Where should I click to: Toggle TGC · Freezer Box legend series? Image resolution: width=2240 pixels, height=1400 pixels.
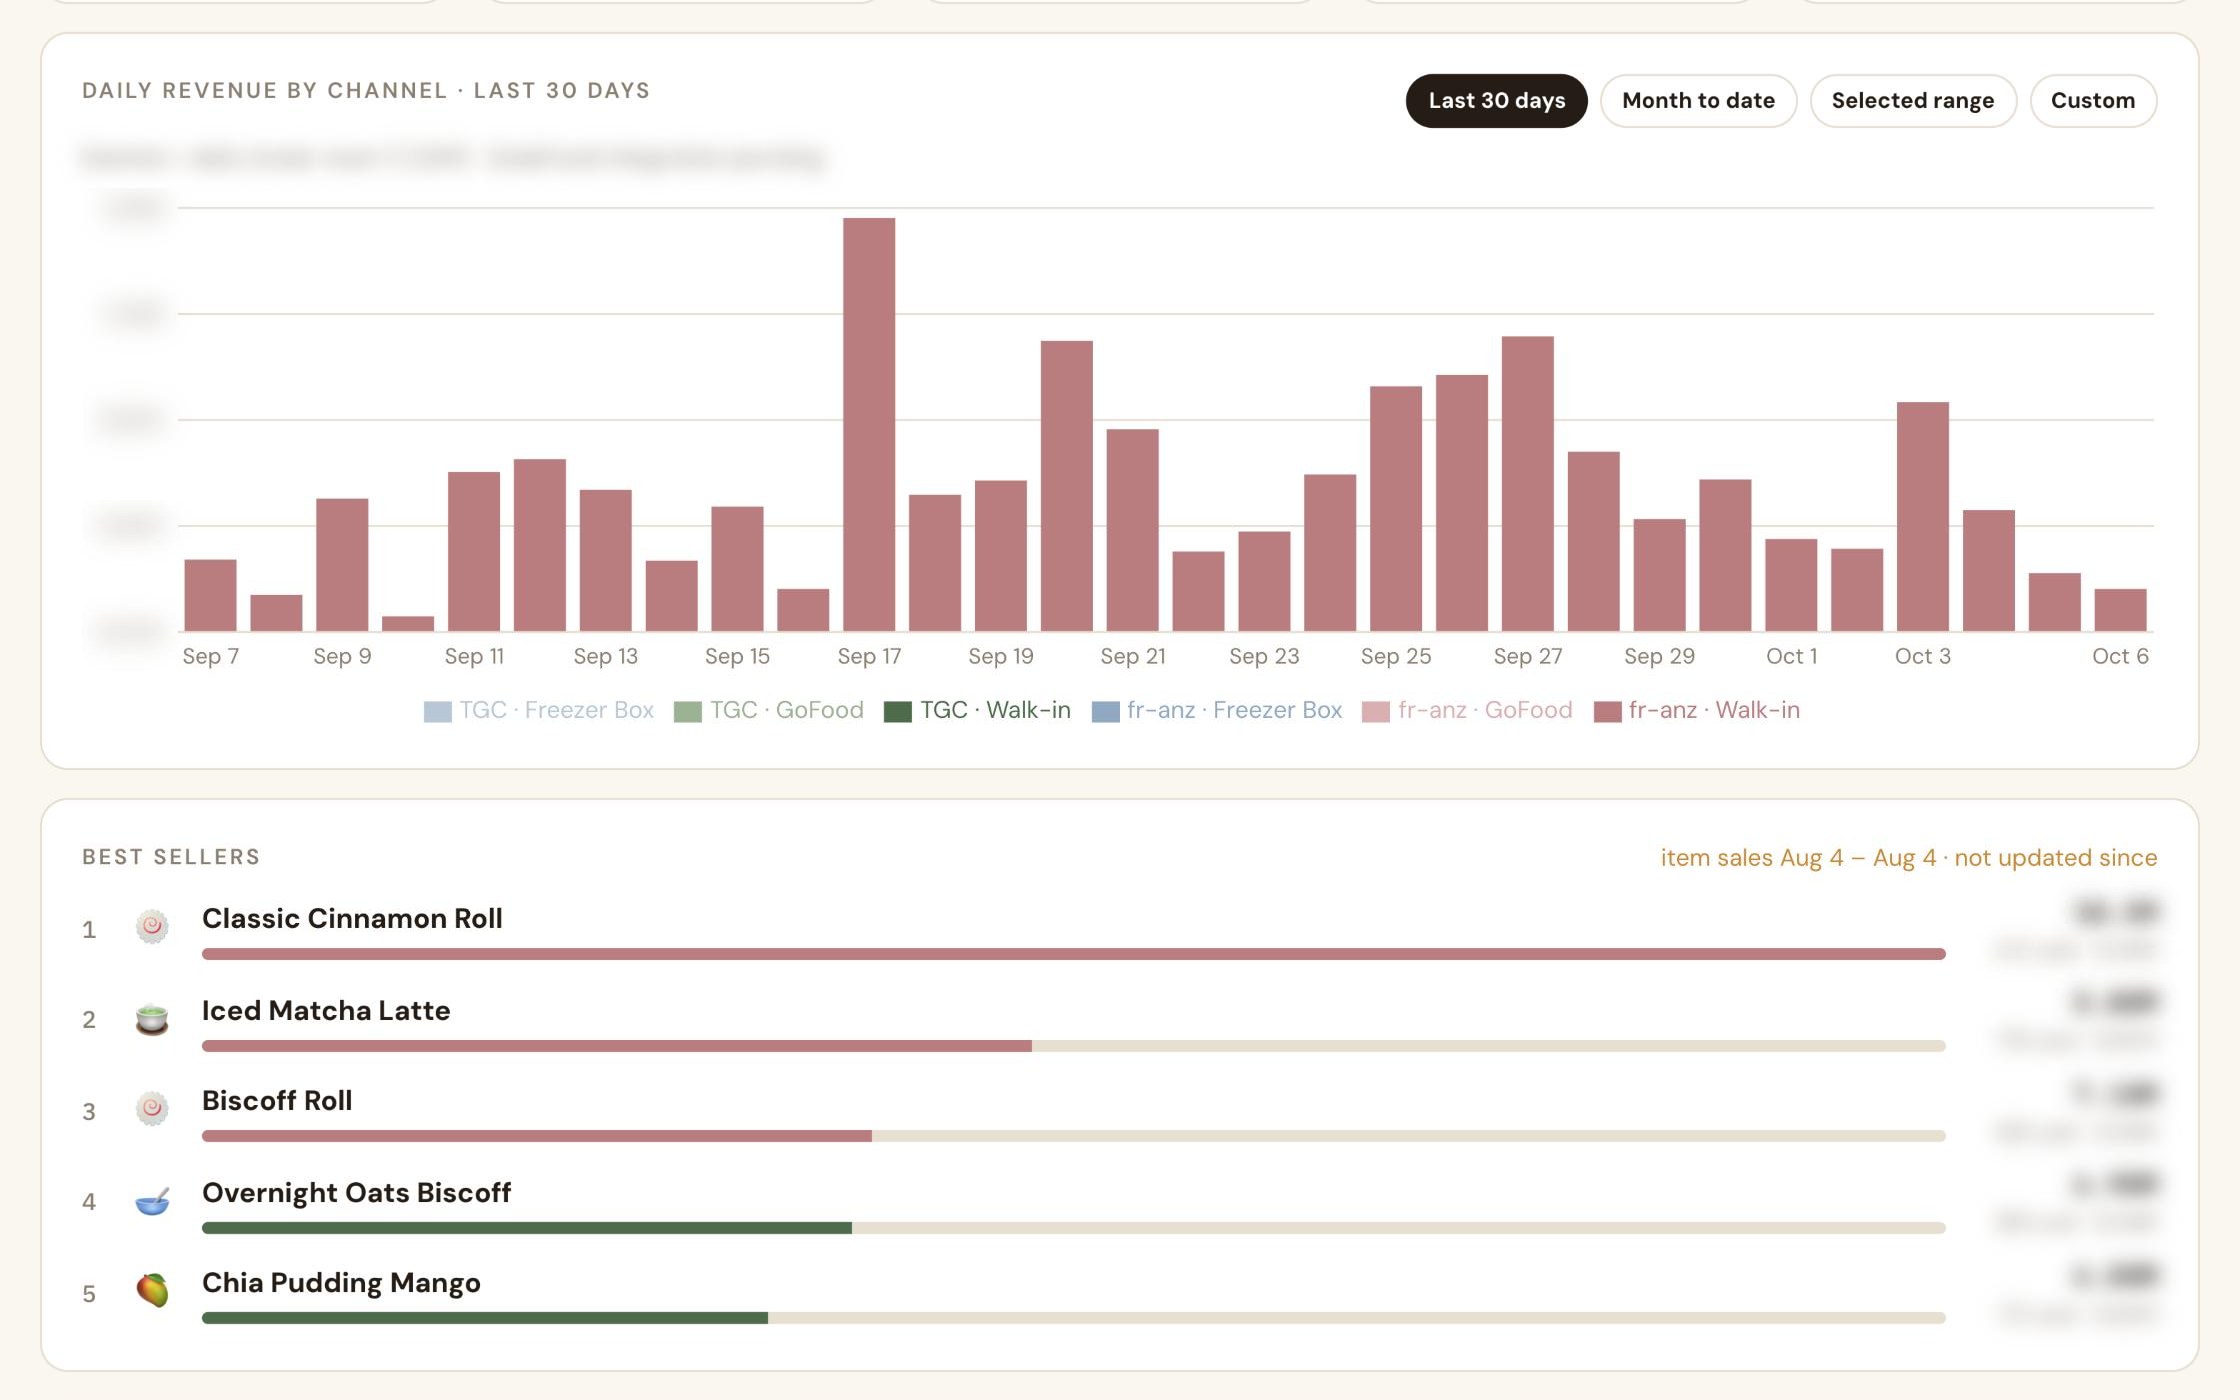538,711
